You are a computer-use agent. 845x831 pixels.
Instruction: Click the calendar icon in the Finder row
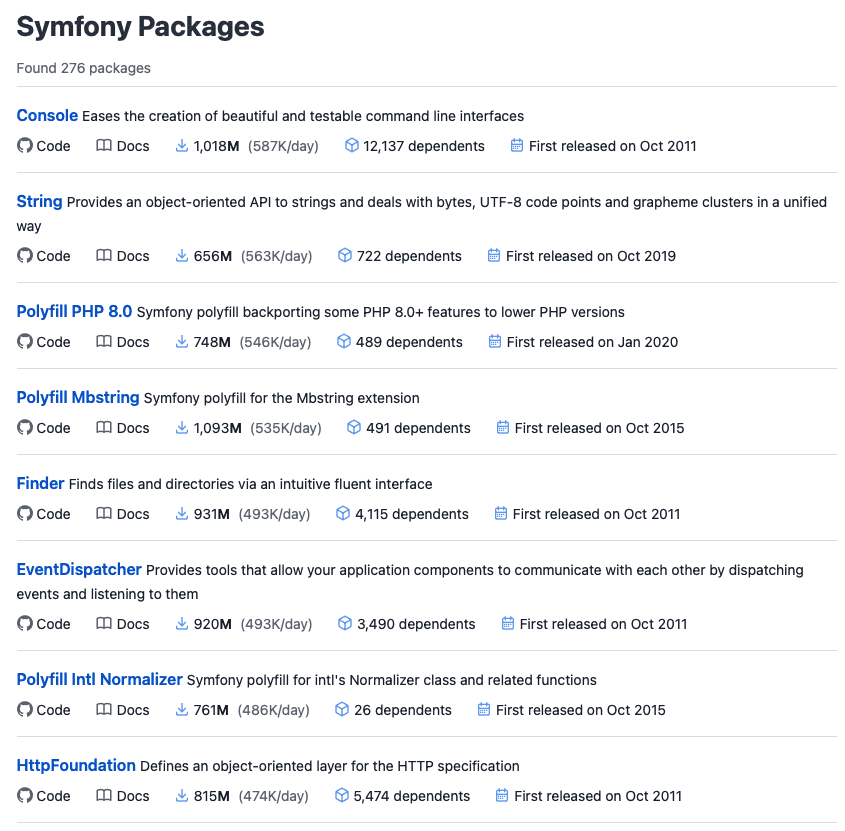(x=501, y=514)
